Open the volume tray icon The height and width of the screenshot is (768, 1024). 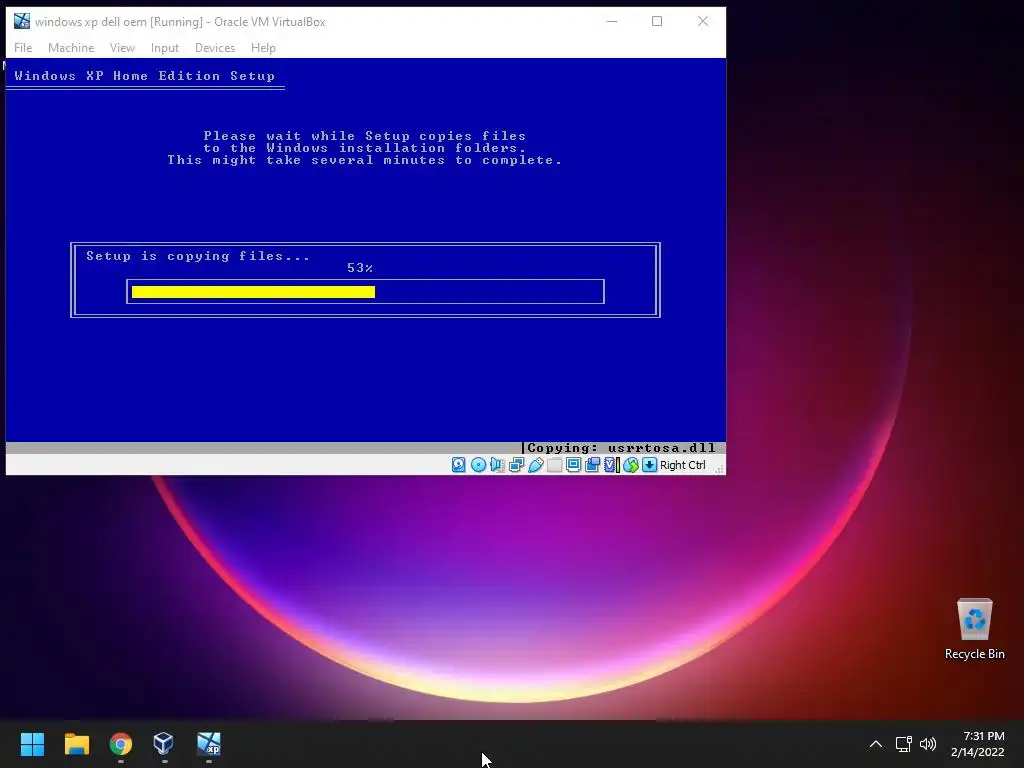928,744
